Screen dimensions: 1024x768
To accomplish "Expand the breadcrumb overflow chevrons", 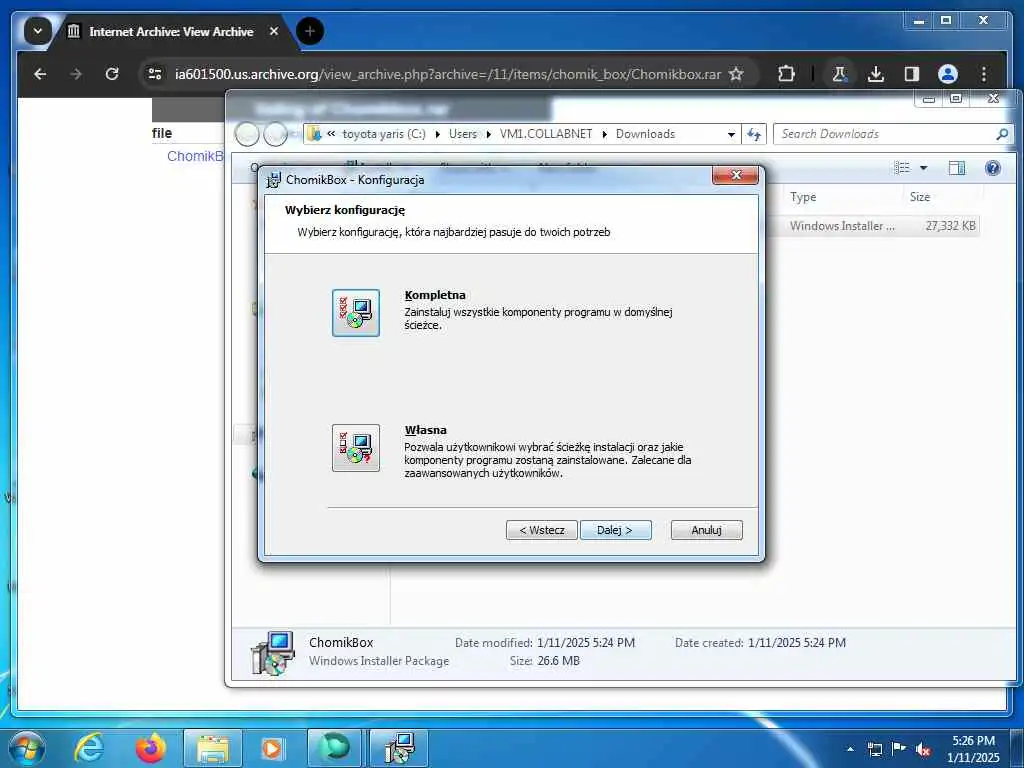I will [x=331, y=134].
